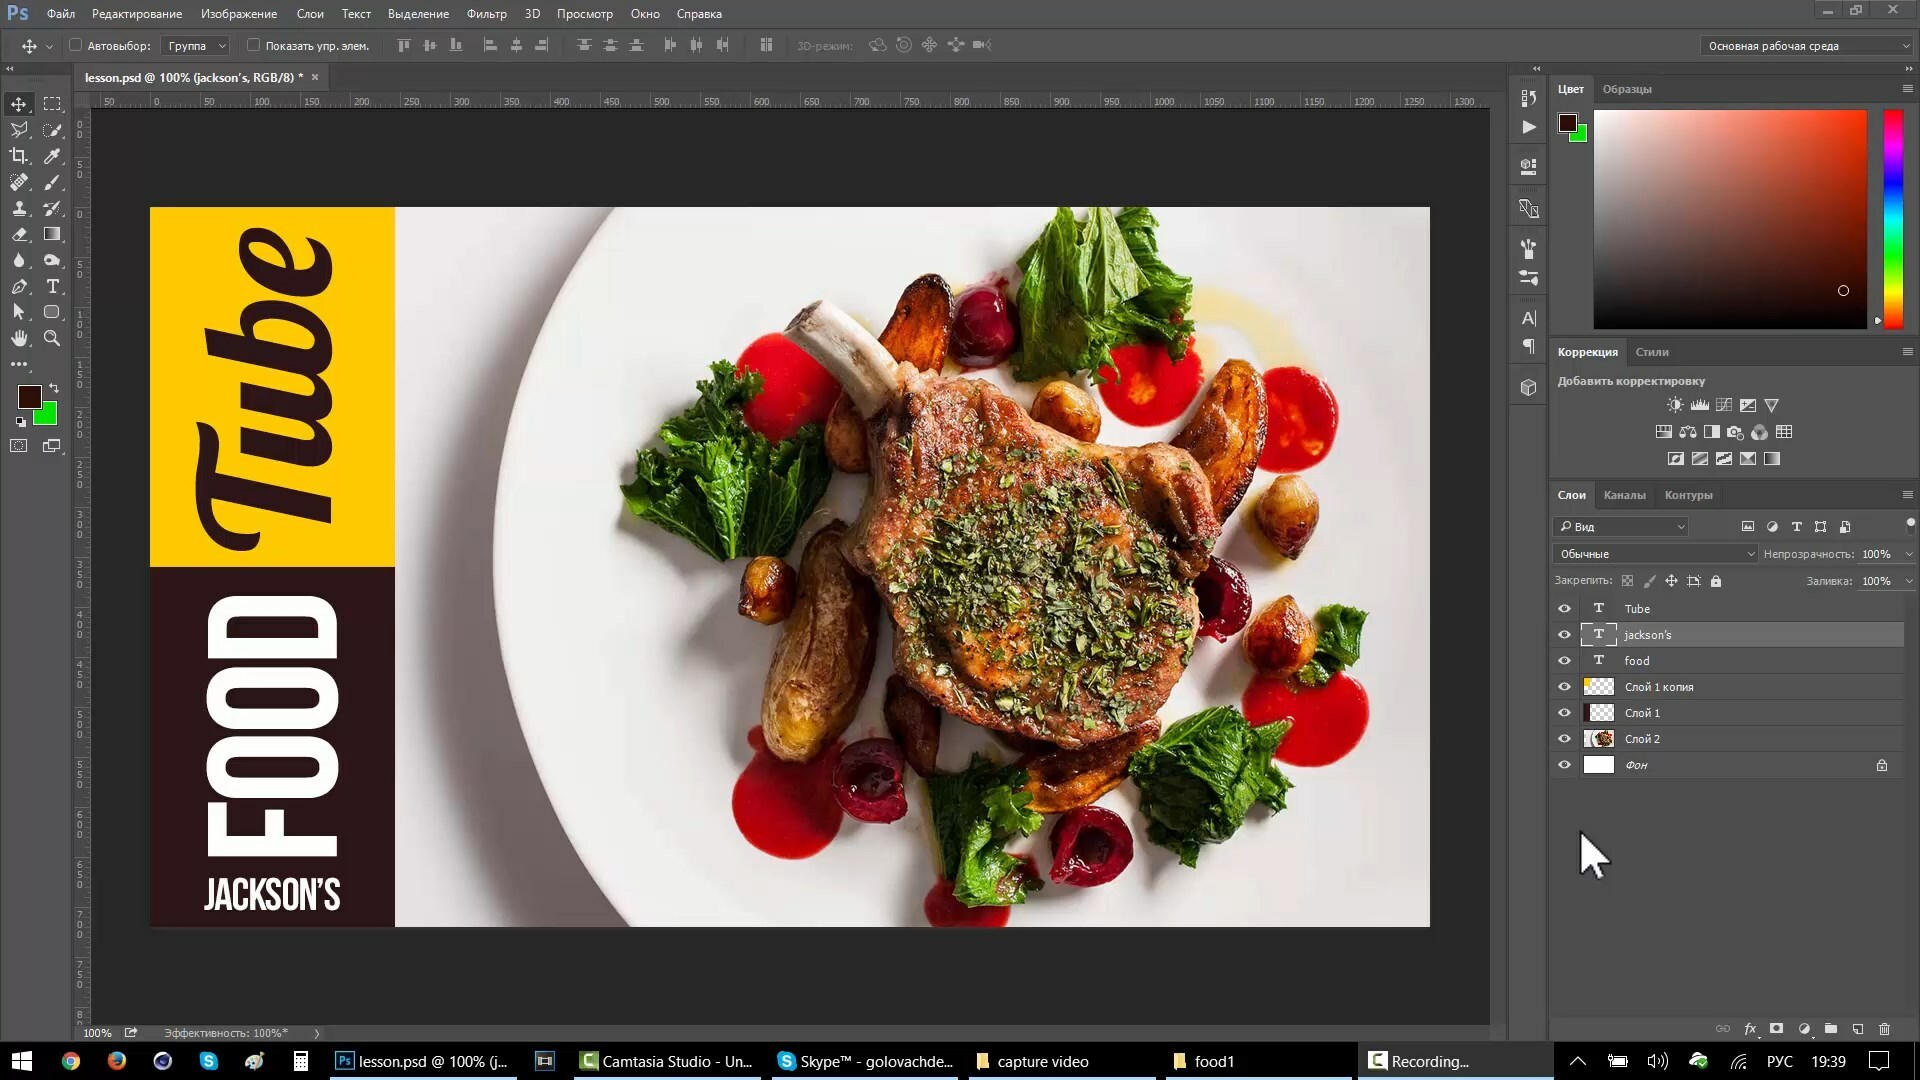This screenshot has height=1080, width=1920.
Task: Switch to the Стили tab
Action: [1652, 352]
